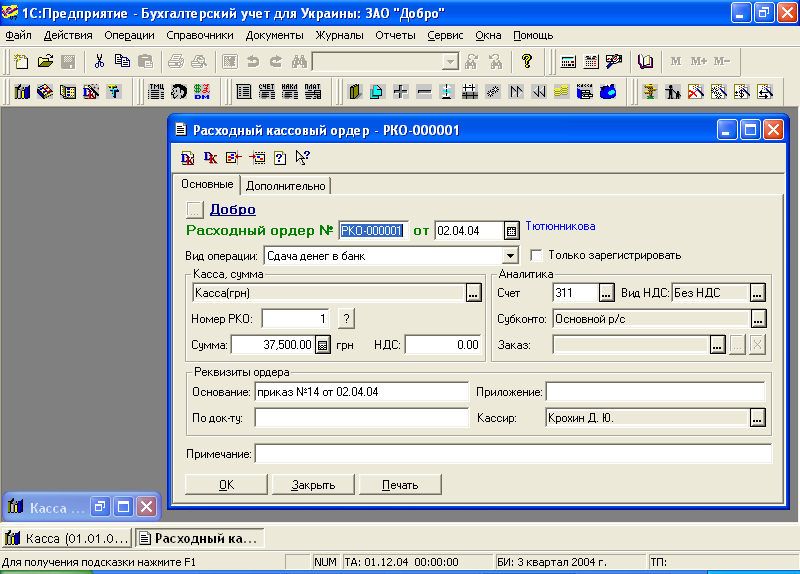The image size is (800, 574).
Task: Click the yellow question mark Help icon
Action: [527, 62]
